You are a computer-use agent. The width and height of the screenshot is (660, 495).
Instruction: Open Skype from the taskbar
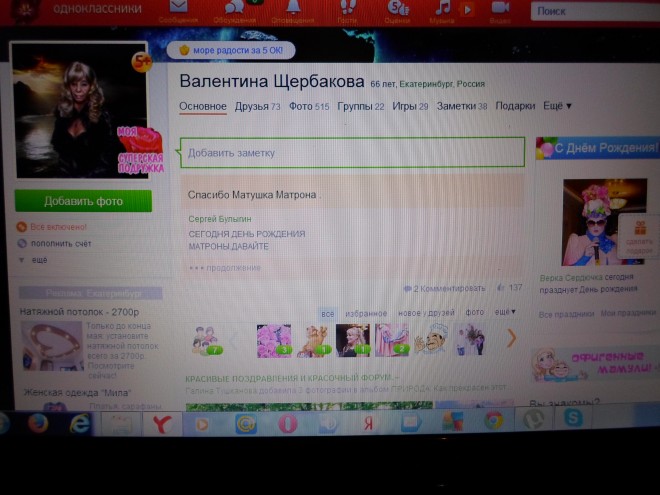(573, 418)
